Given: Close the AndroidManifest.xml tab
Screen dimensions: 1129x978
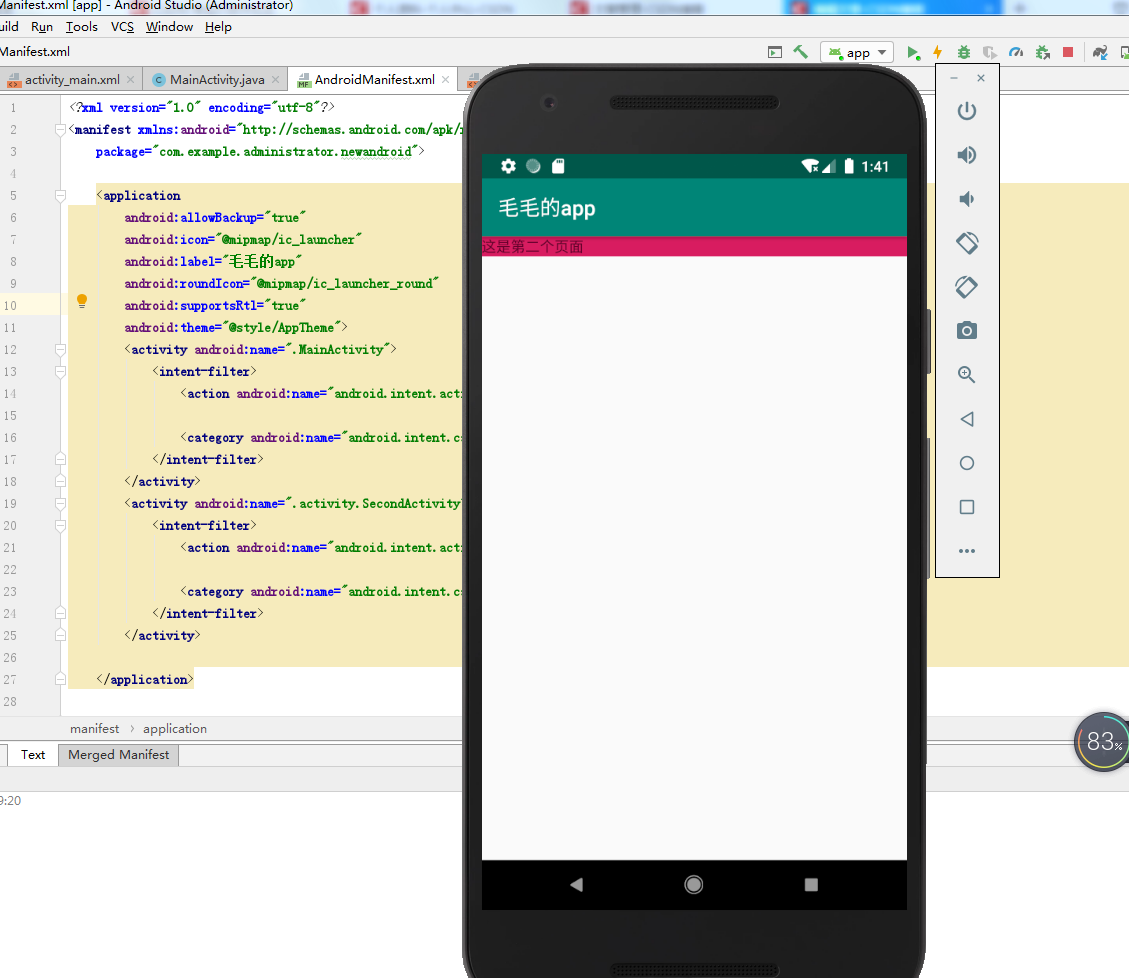Looking at the screenshot, I should click(446, 80).
